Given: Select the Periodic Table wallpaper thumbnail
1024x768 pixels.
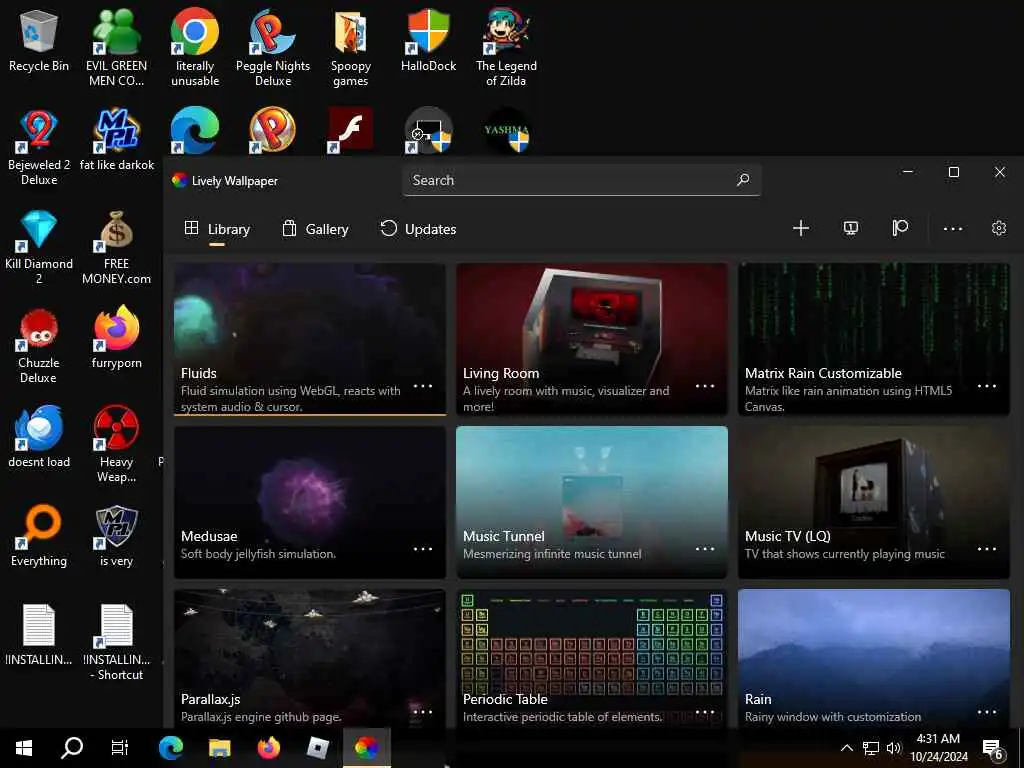Looking at the screenshot, I should pyautogui.click(x=592, y=658).
